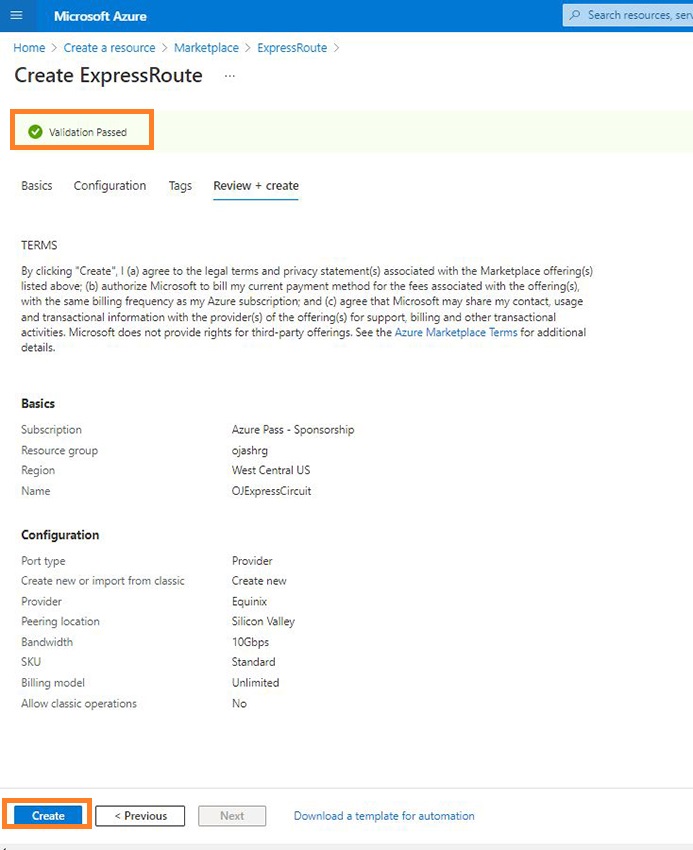
Task: Click the Microsoft Azure portal title
Action: click(100, 16)
